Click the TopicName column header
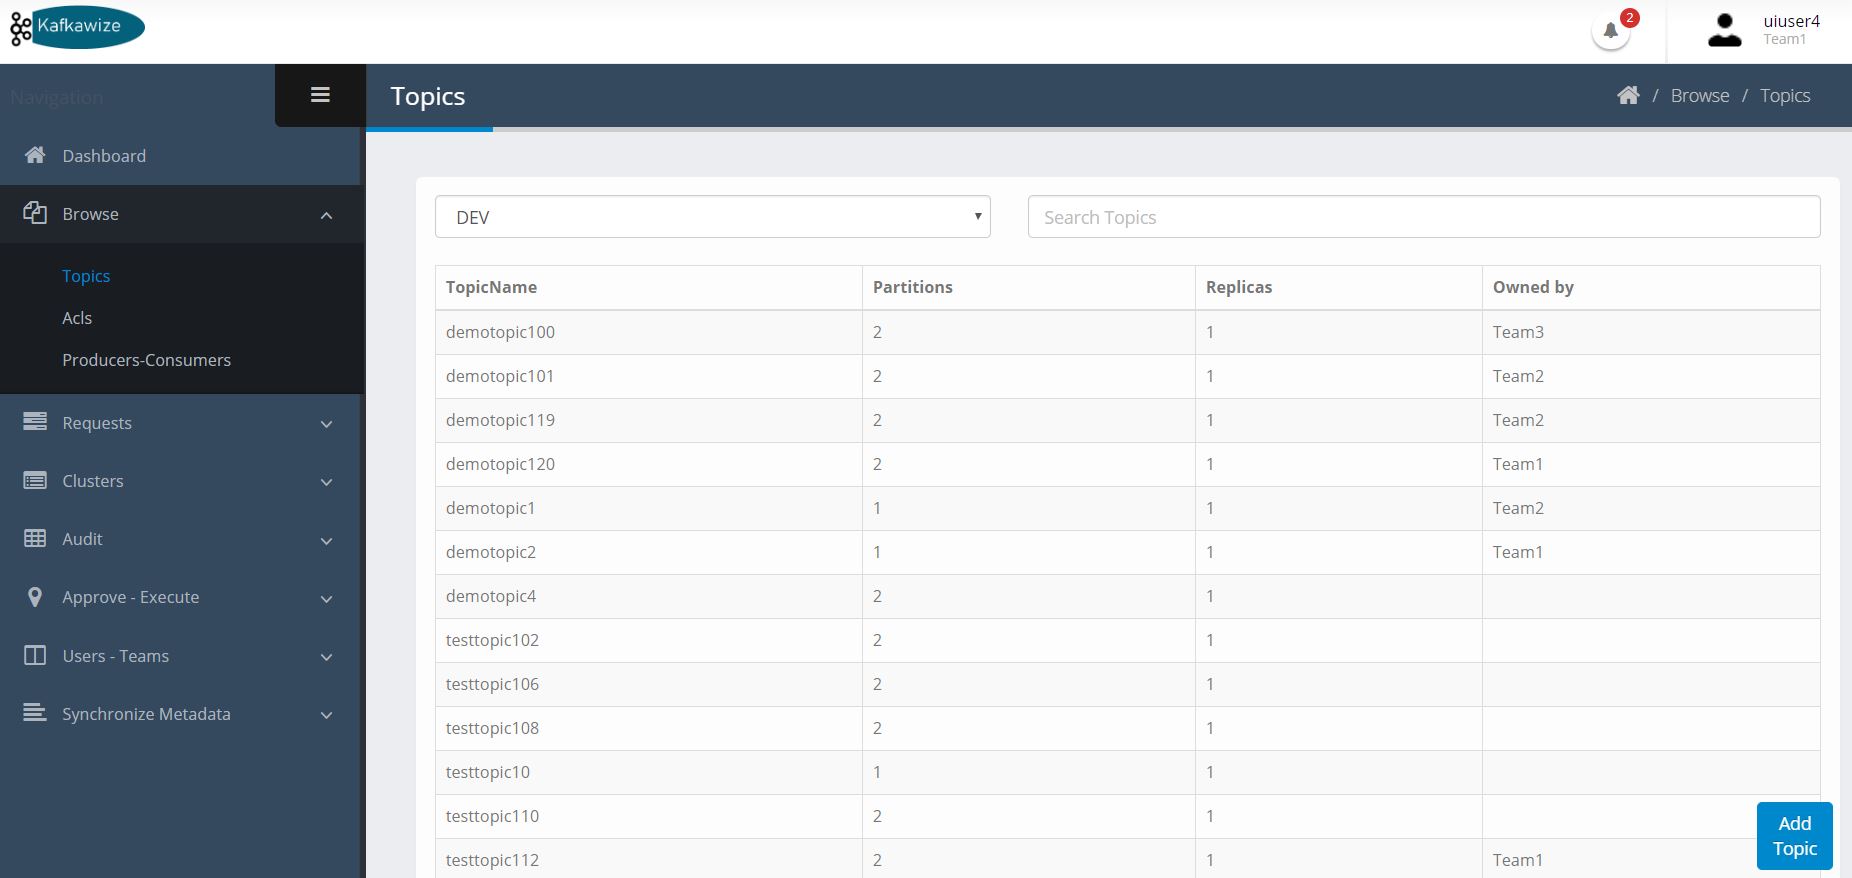The image size is (1852, 878). 491,287
